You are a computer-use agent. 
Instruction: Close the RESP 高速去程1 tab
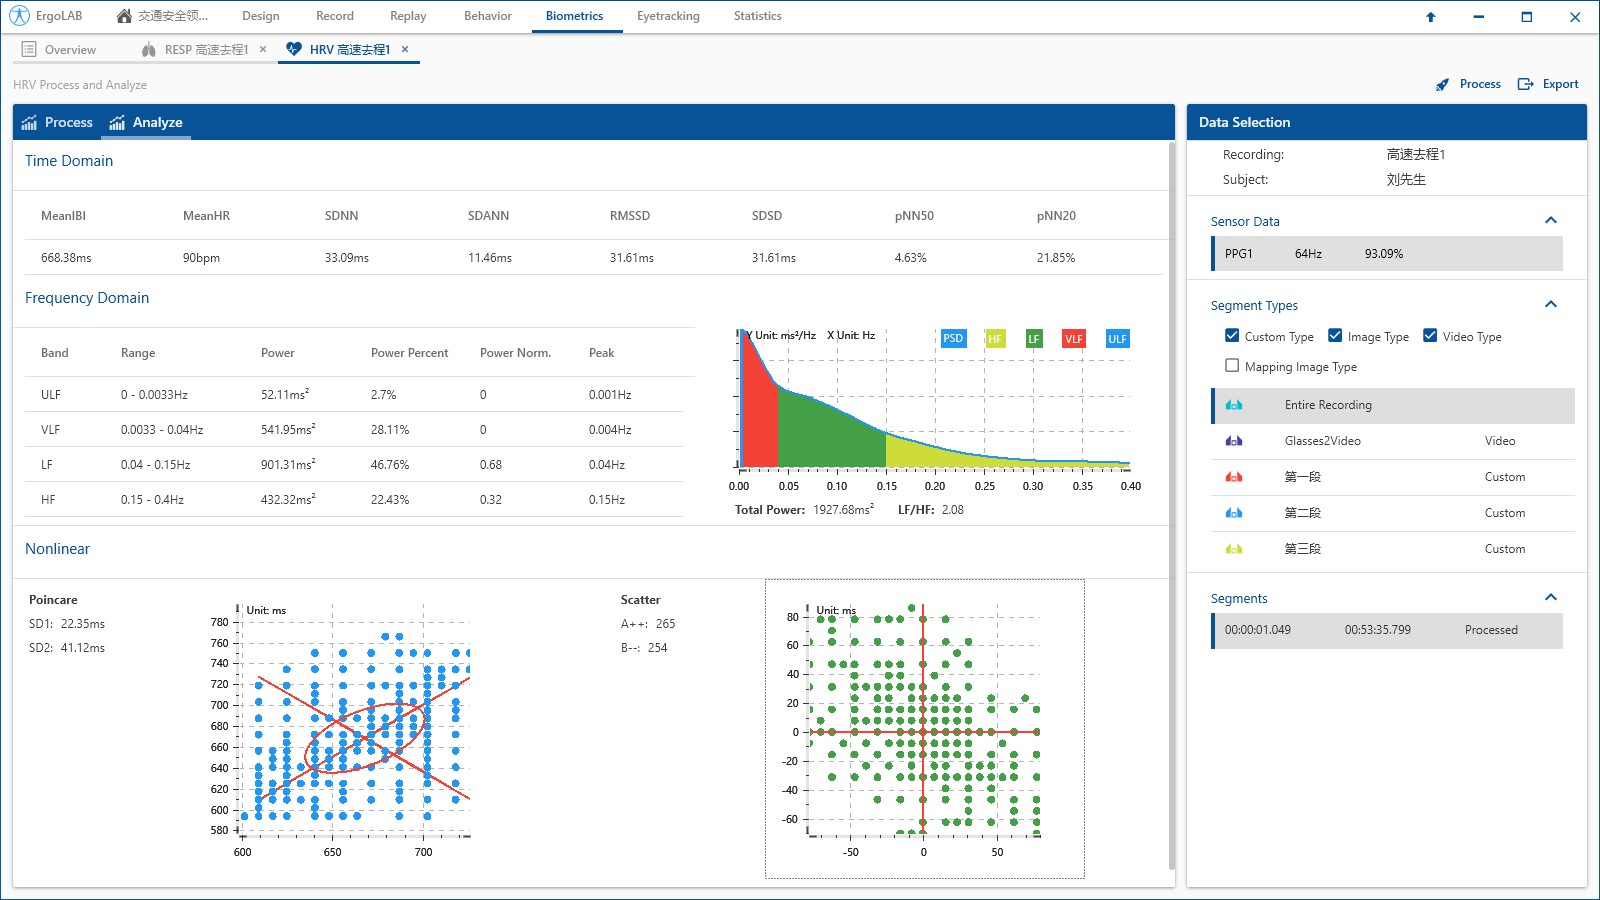pyautogui.click(x=263, y=49)
